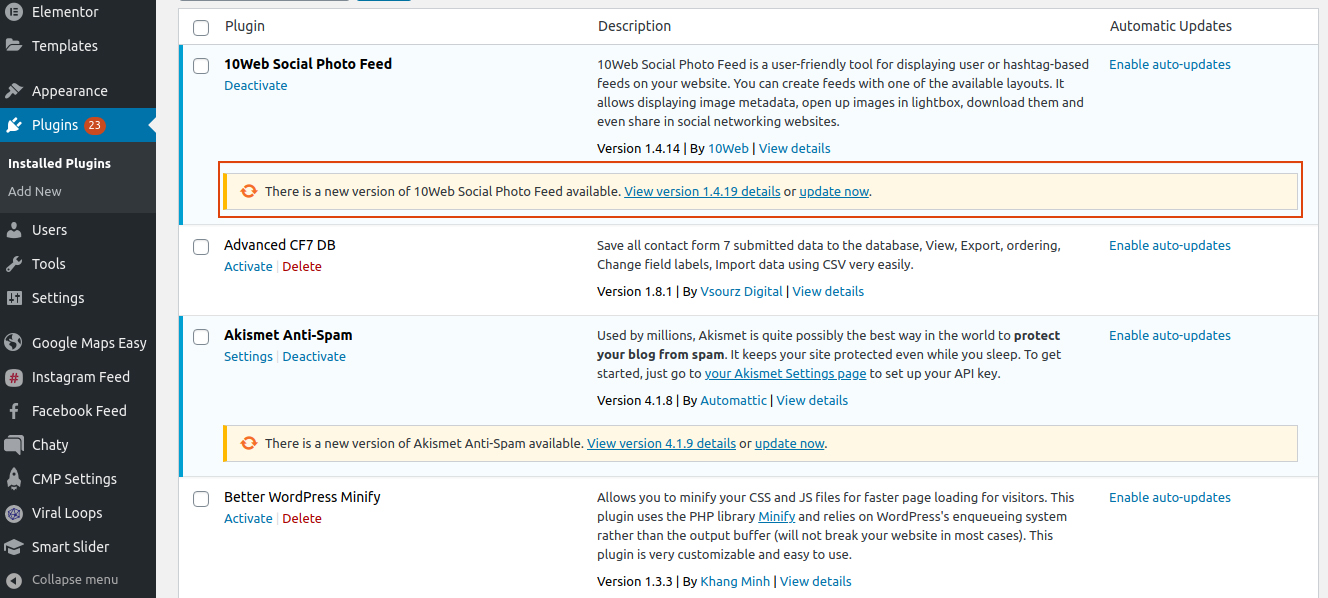
Task: Enable auto-updates for 10Web Social Photo Feed
Action: [1170, 64]
